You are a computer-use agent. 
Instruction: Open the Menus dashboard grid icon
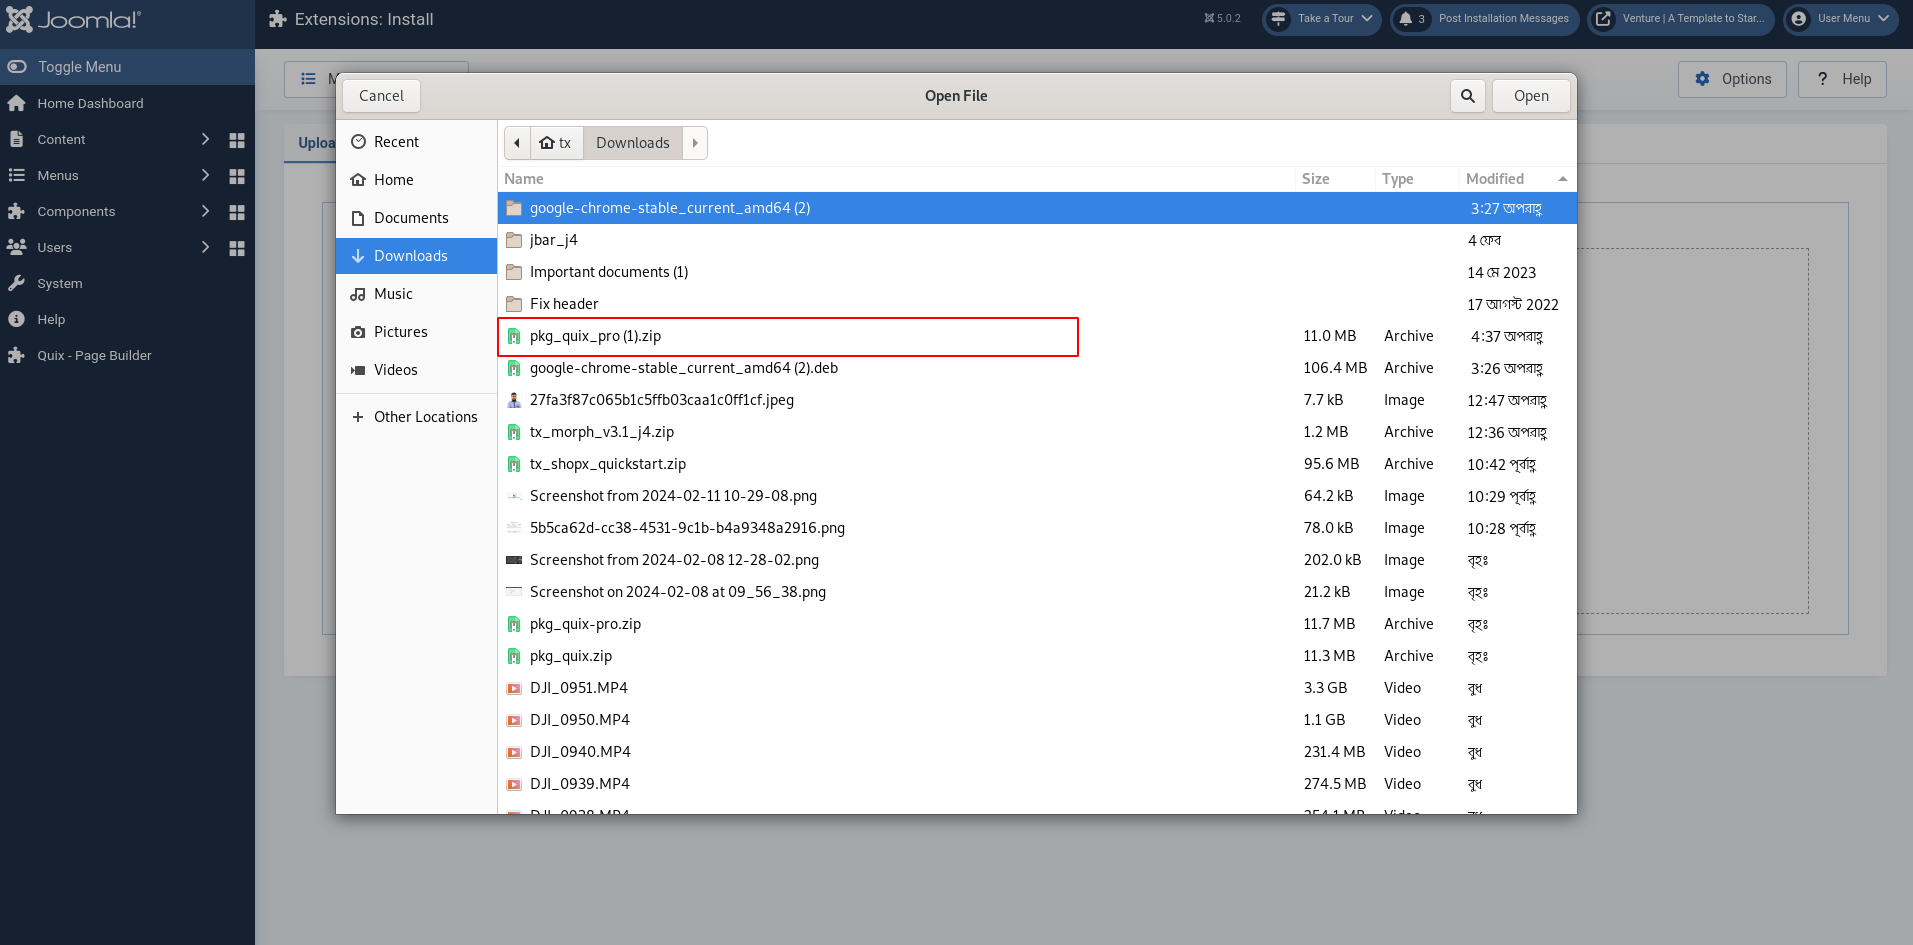point(237,176)
